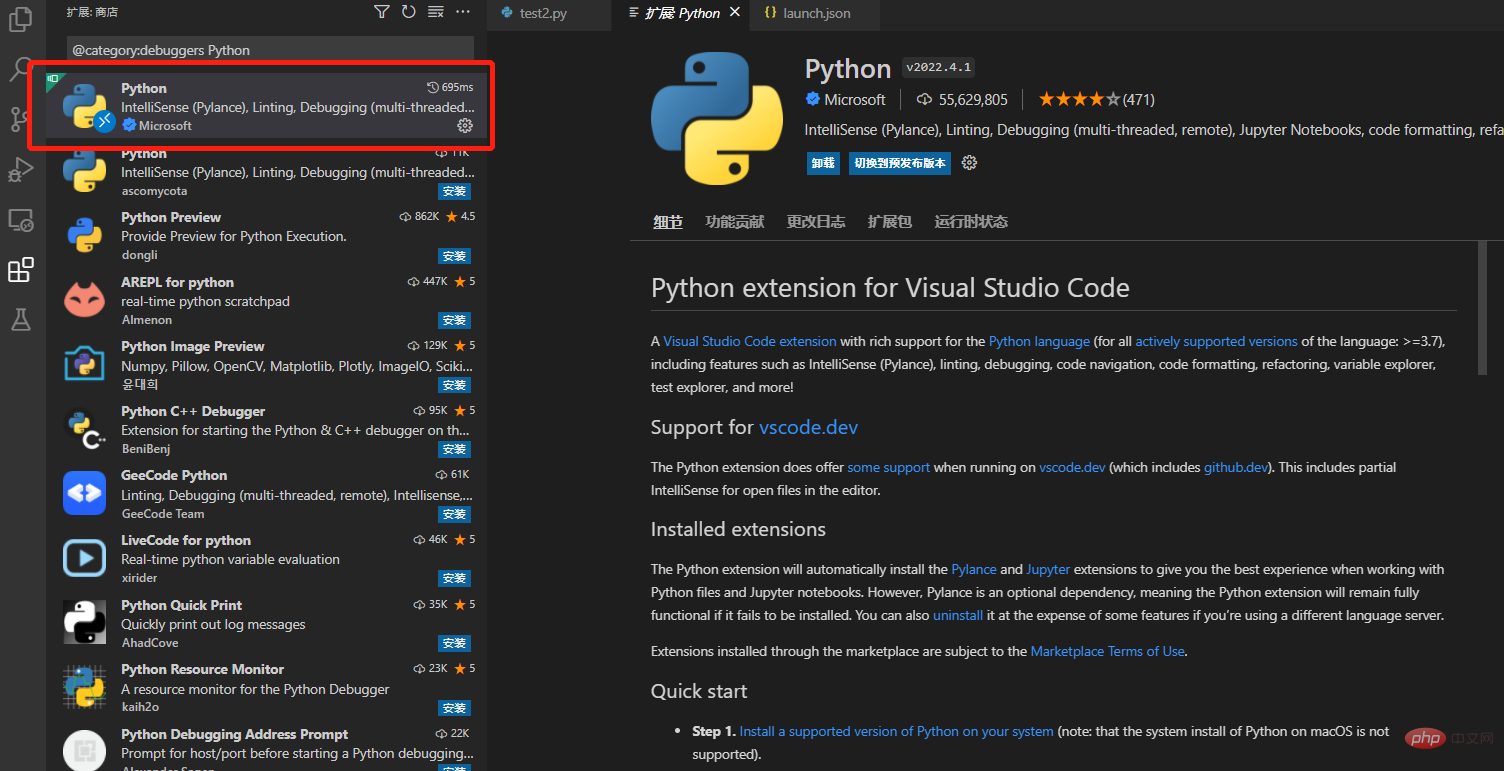Click the extension search input field
1504x771 pixels.
pos(270,50)
